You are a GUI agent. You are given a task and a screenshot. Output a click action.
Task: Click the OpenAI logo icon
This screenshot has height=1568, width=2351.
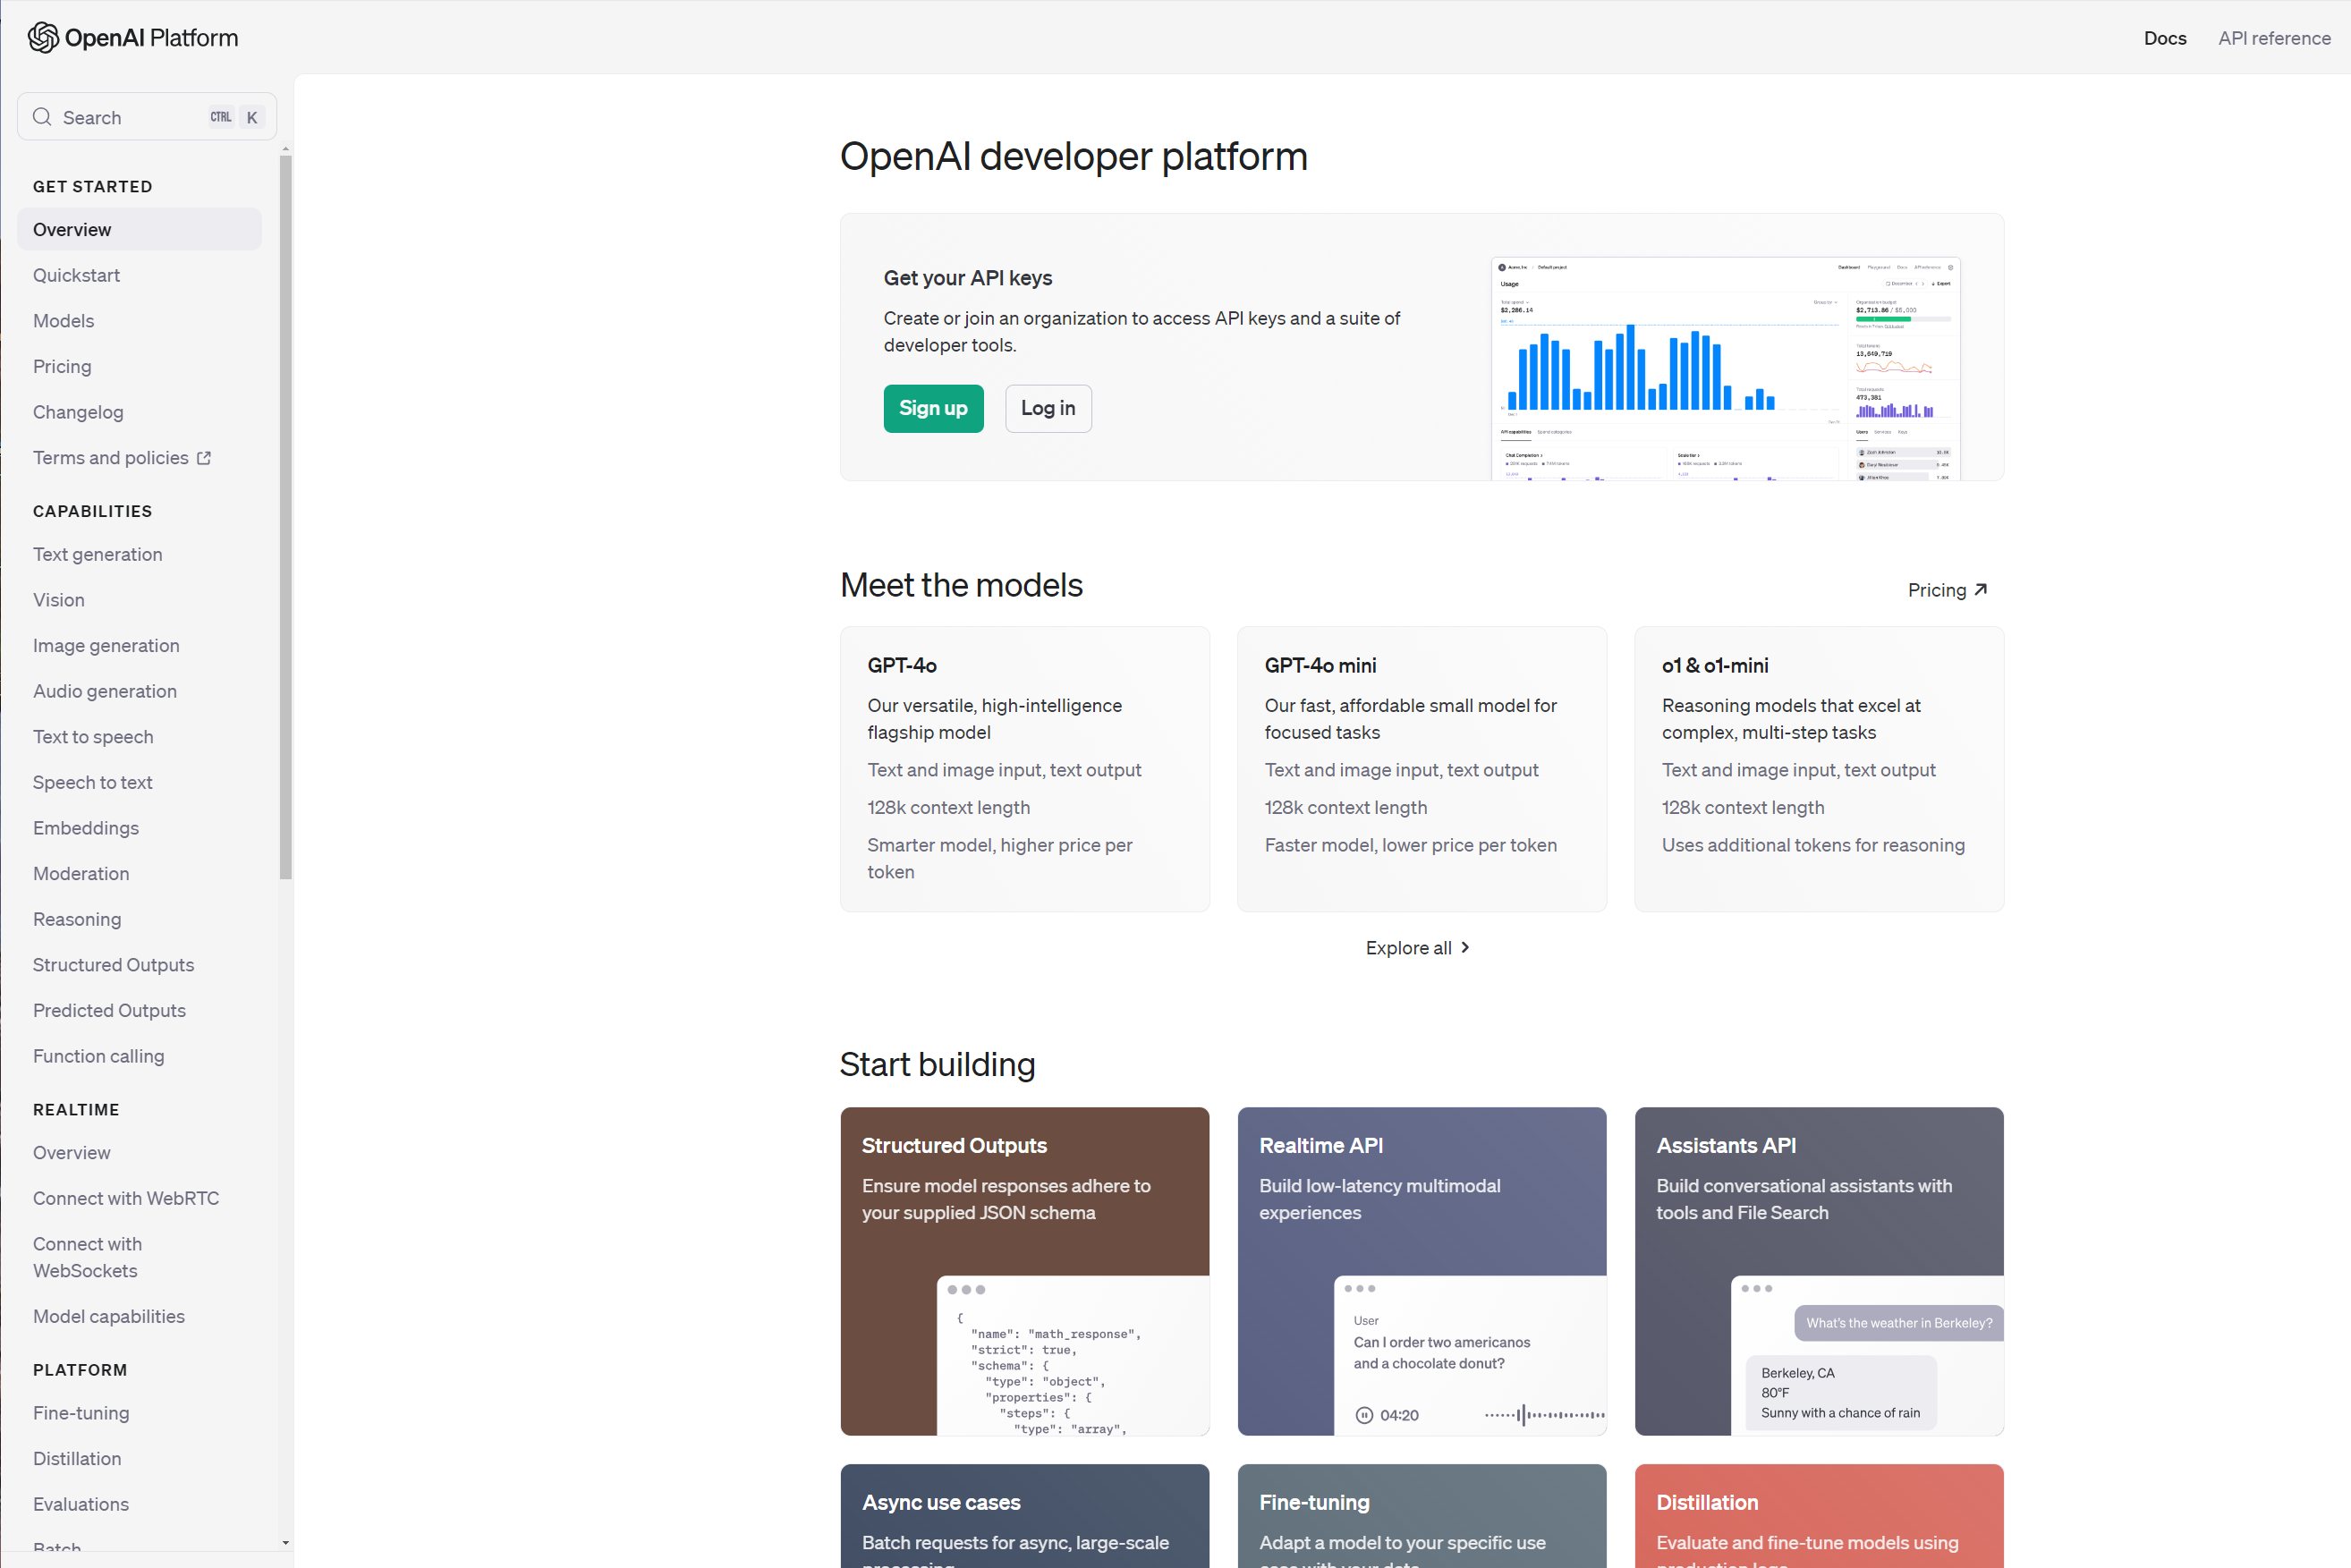coord(43,38)
